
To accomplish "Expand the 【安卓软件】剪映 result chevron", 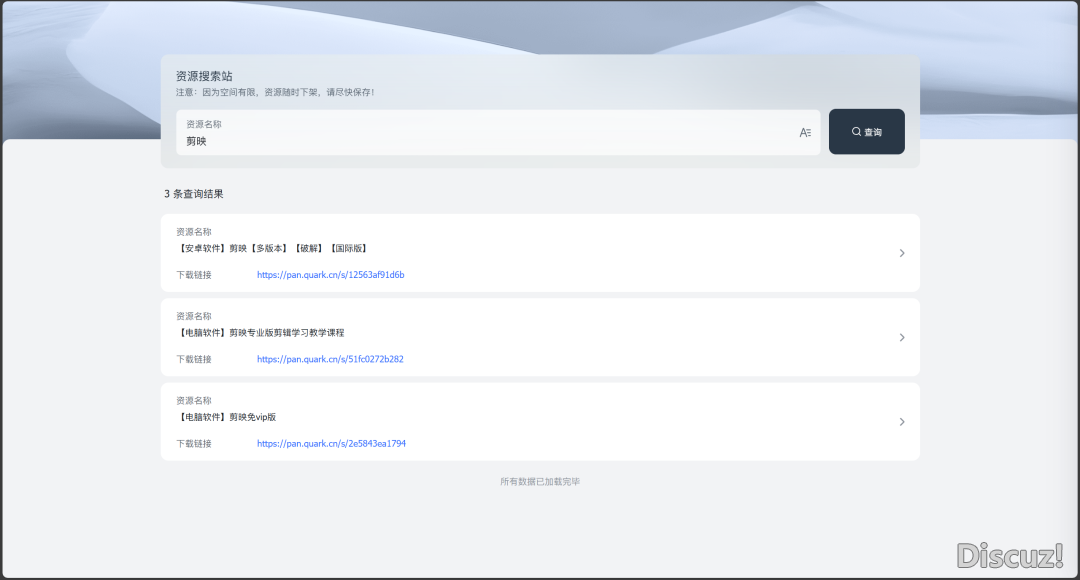I will (902, 253).
